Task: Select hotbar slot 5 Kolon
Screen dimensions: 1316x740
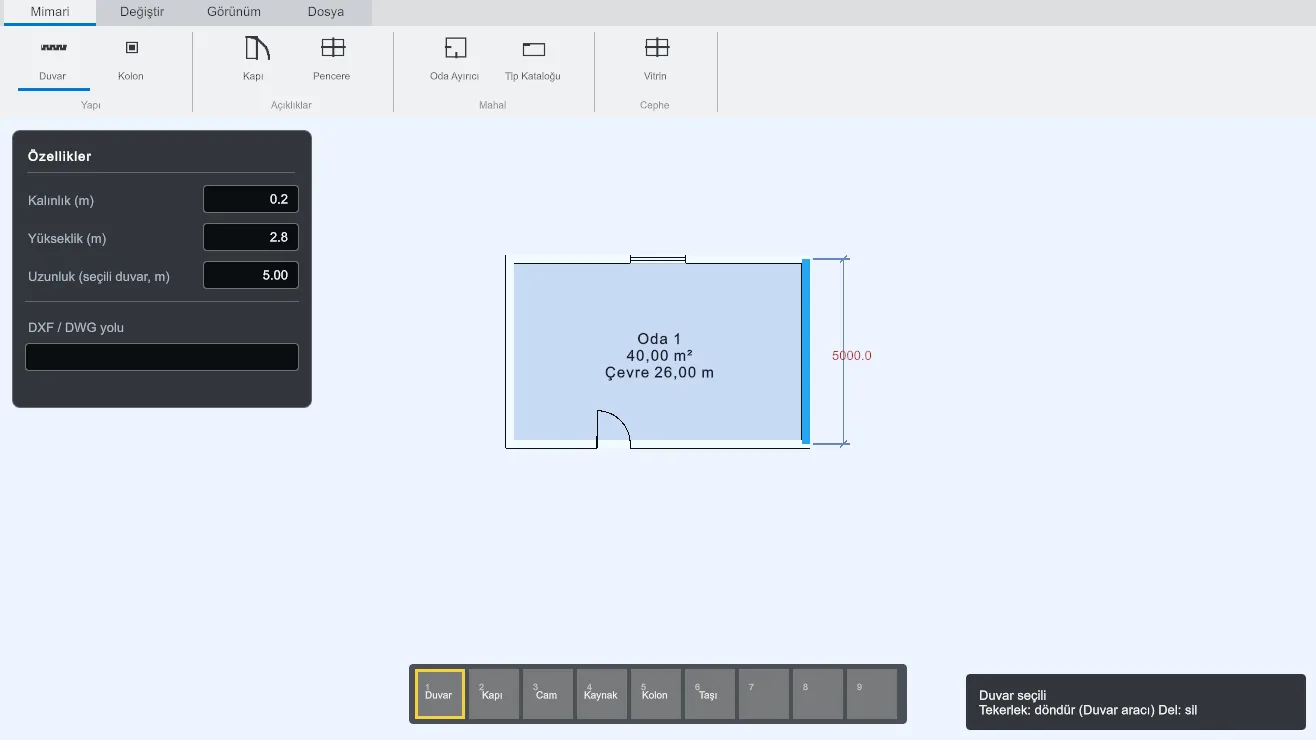Action: pos(656,694)
